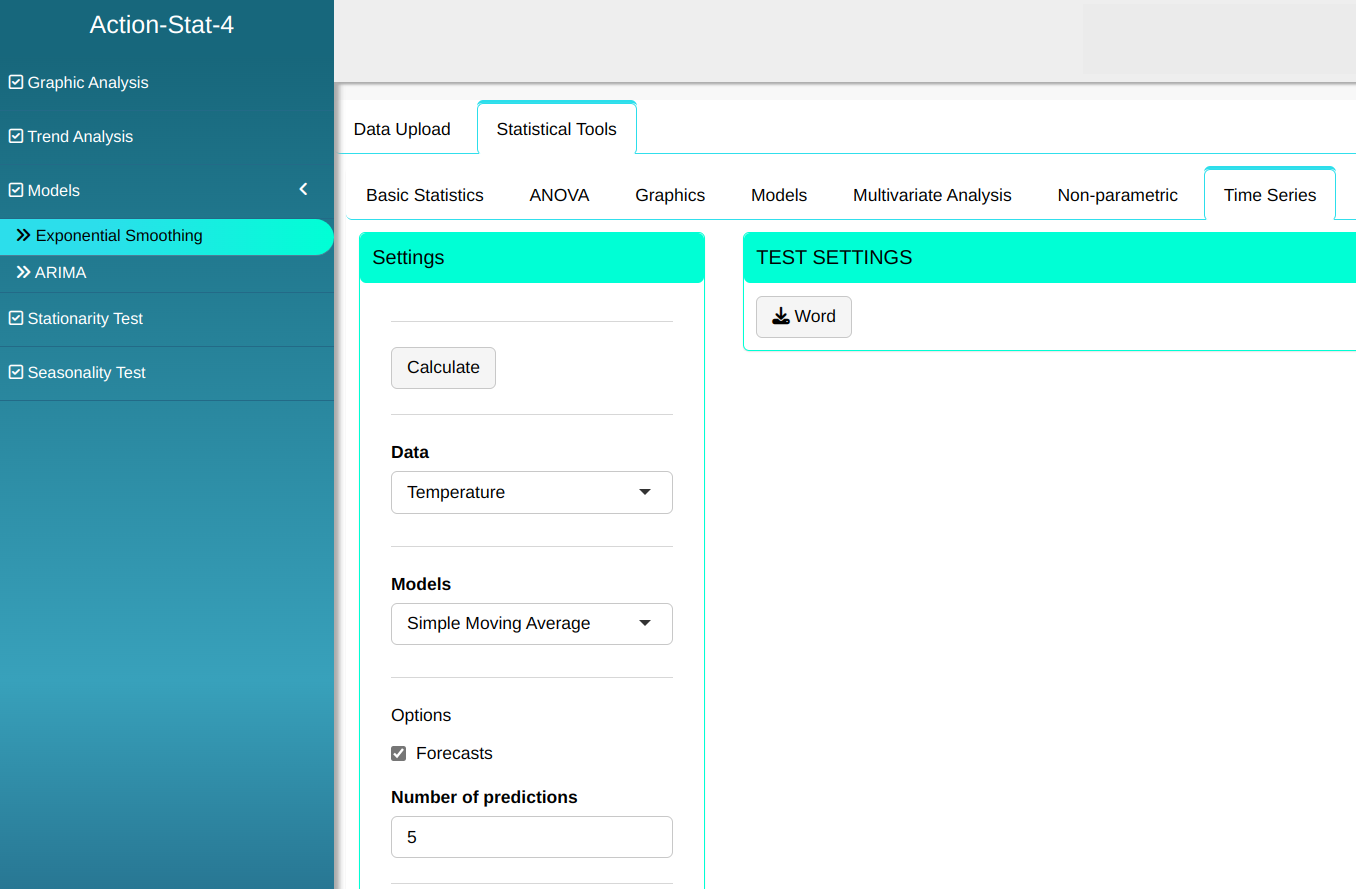Open the Models dropdown showing Simple Moving Average
This screenshot has width=1356, height=889.
point(531,624)
